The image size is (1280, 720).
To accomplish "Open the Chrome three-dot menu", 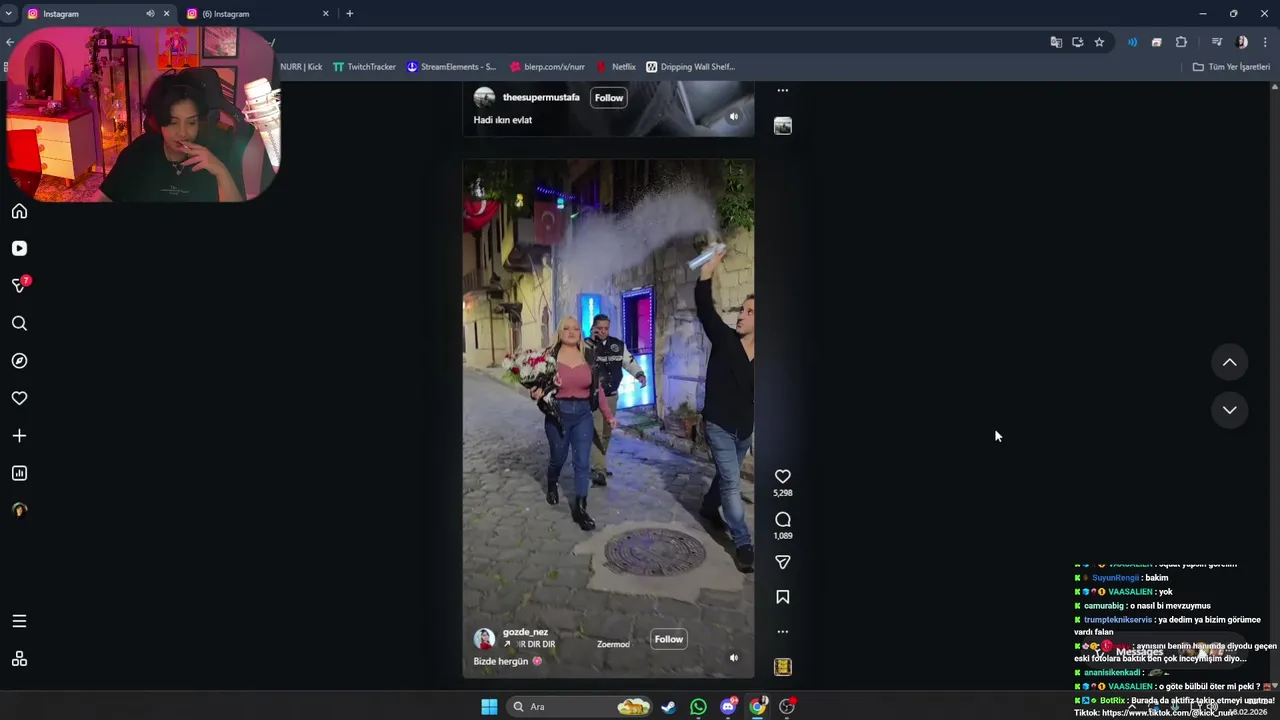I will tap(1265, 42).
